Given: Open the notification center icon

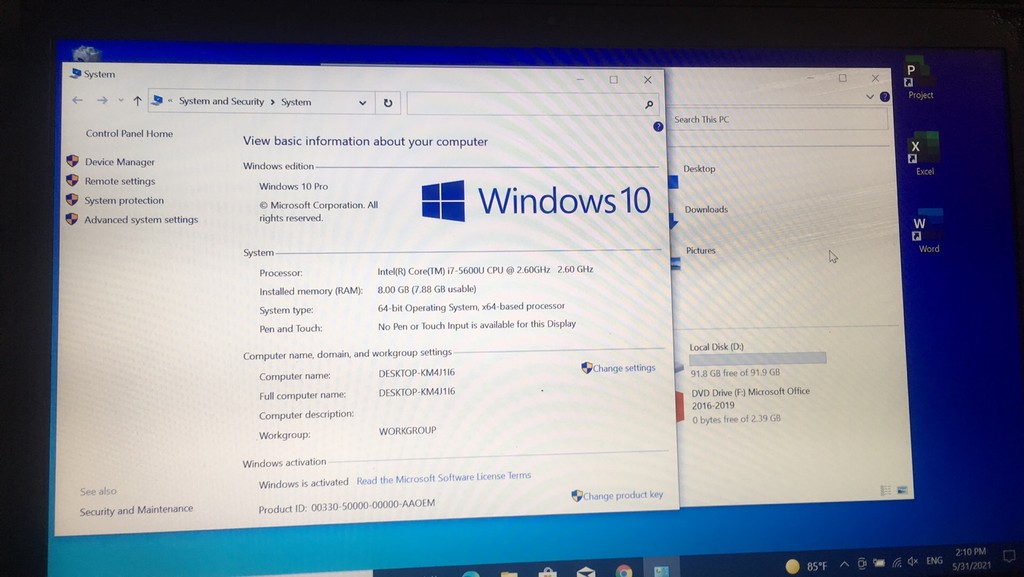Looking at the screenshot, I should [x=1009, y=557].
